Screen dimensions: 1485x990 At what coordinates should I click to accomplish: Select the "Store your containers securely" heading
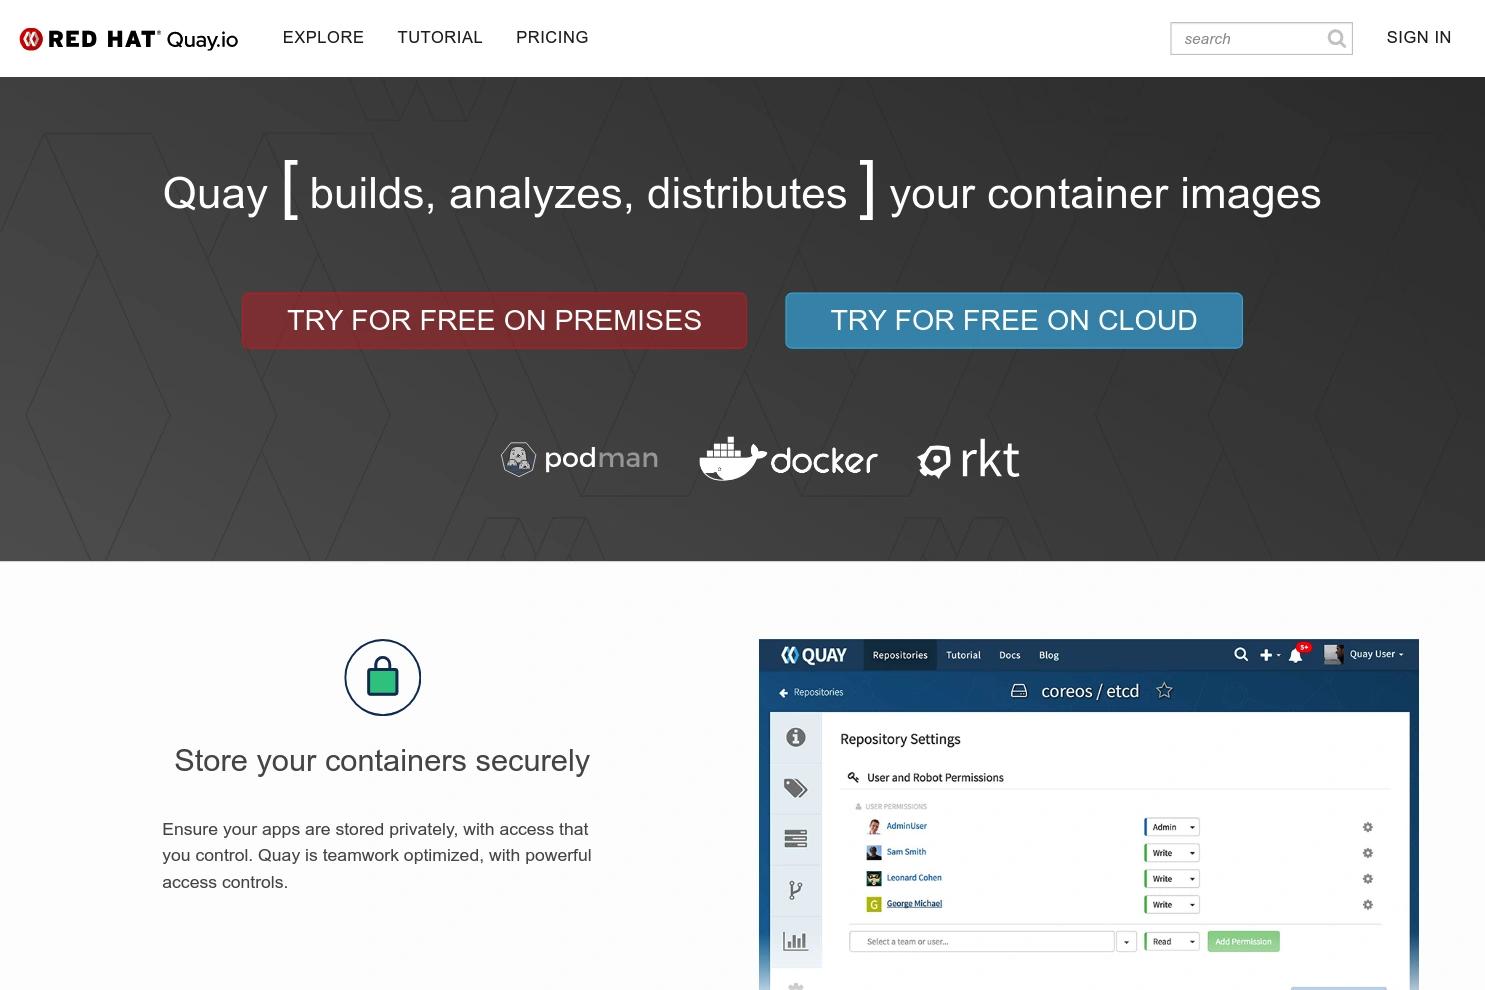[x=382, y=761]
